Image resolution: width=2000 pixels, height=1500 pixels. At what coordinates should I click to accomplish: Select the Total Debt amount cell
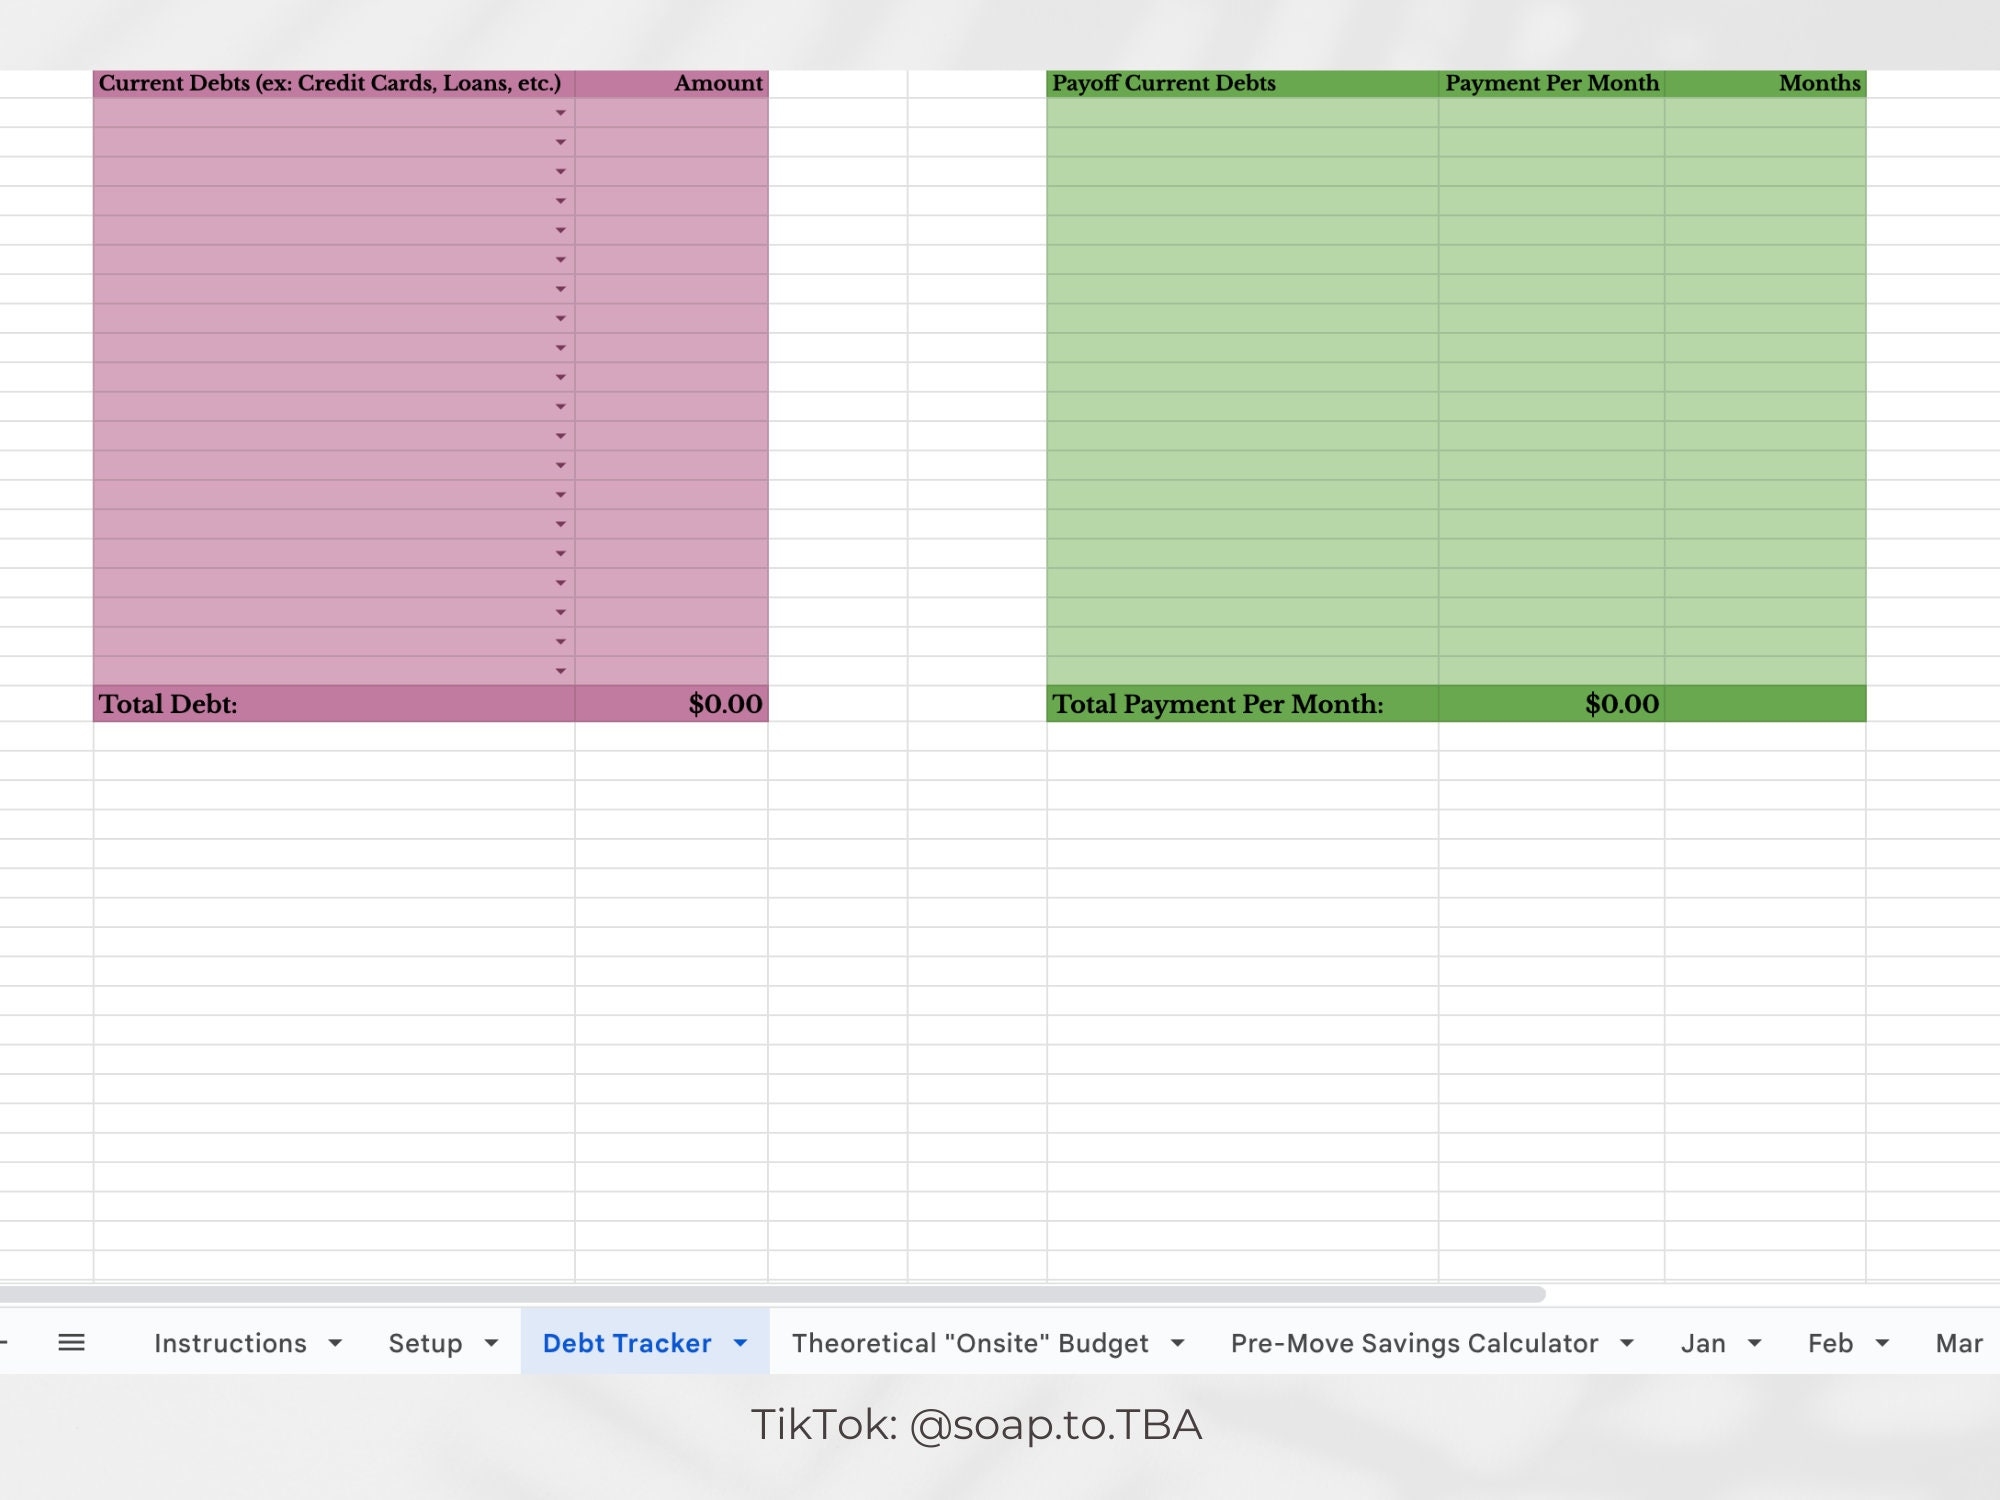pos(671,704)
